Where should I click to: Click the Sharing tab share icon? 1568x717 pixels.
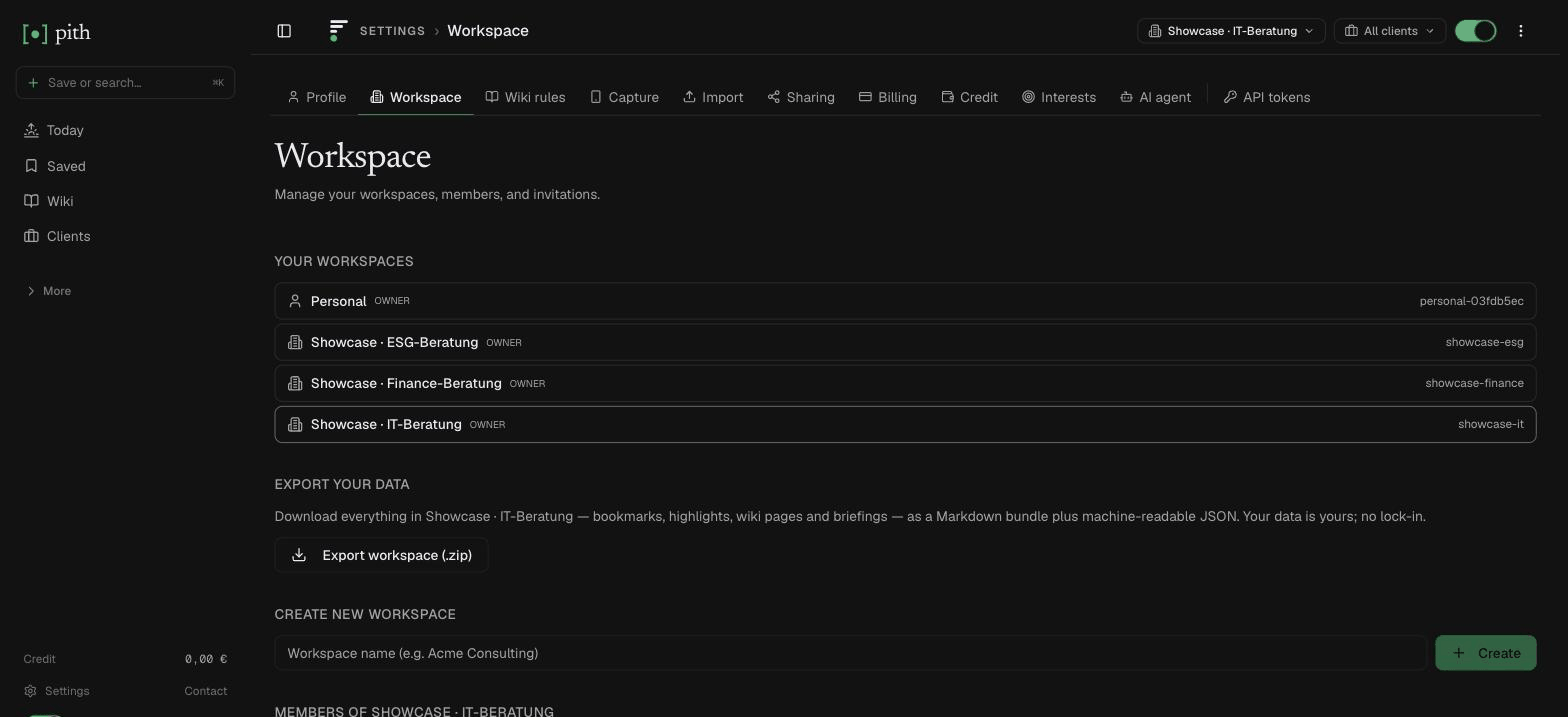774,97
